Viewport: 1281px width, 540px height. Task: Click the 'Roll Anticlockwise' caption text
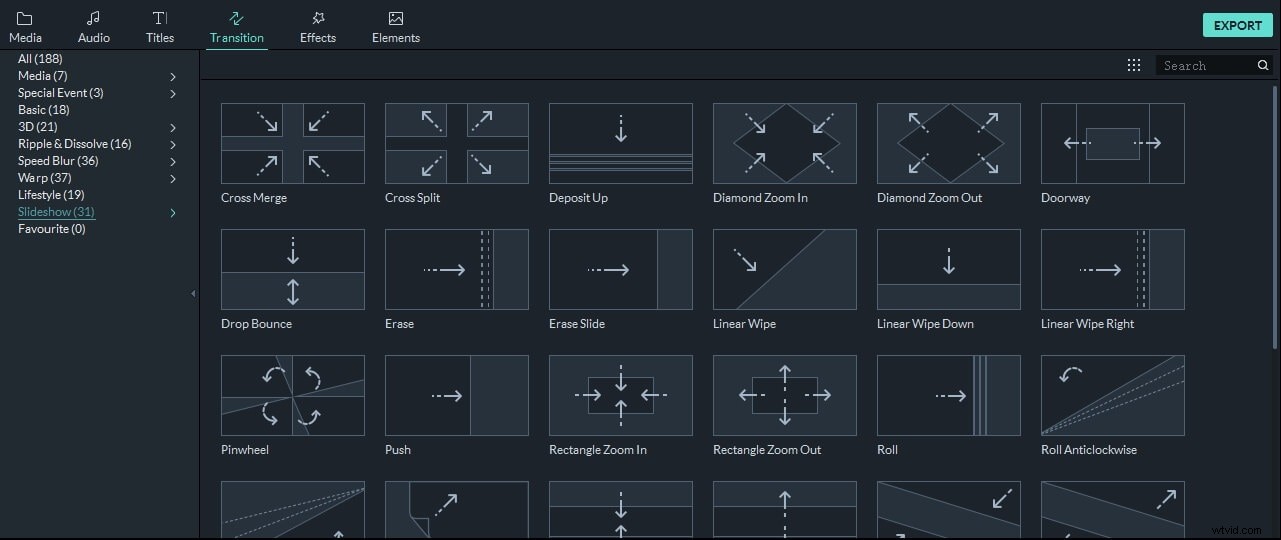[1089, 450]
